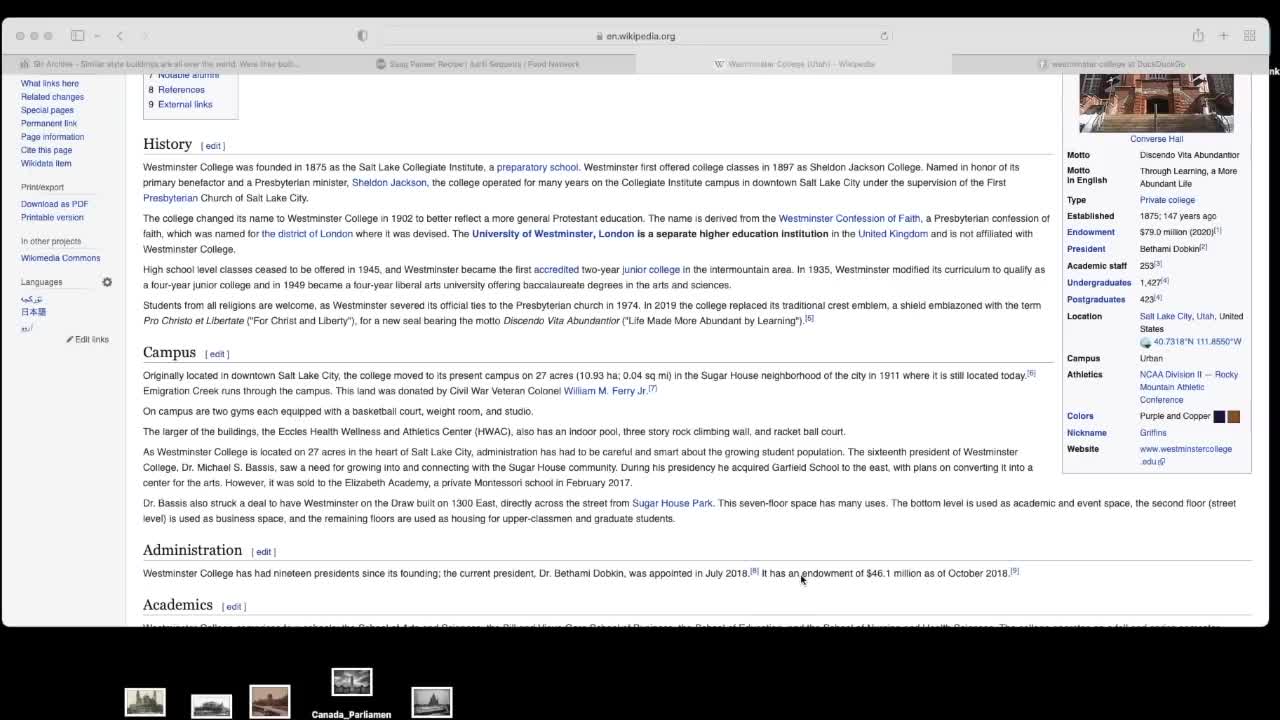1280x720 pixels.
Task: Click Cite this page
Action: click(46, 150)
